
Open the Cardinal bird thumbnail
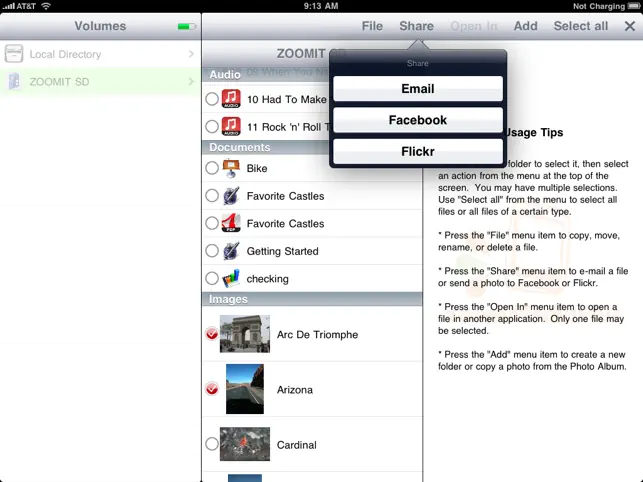(245, 444)
